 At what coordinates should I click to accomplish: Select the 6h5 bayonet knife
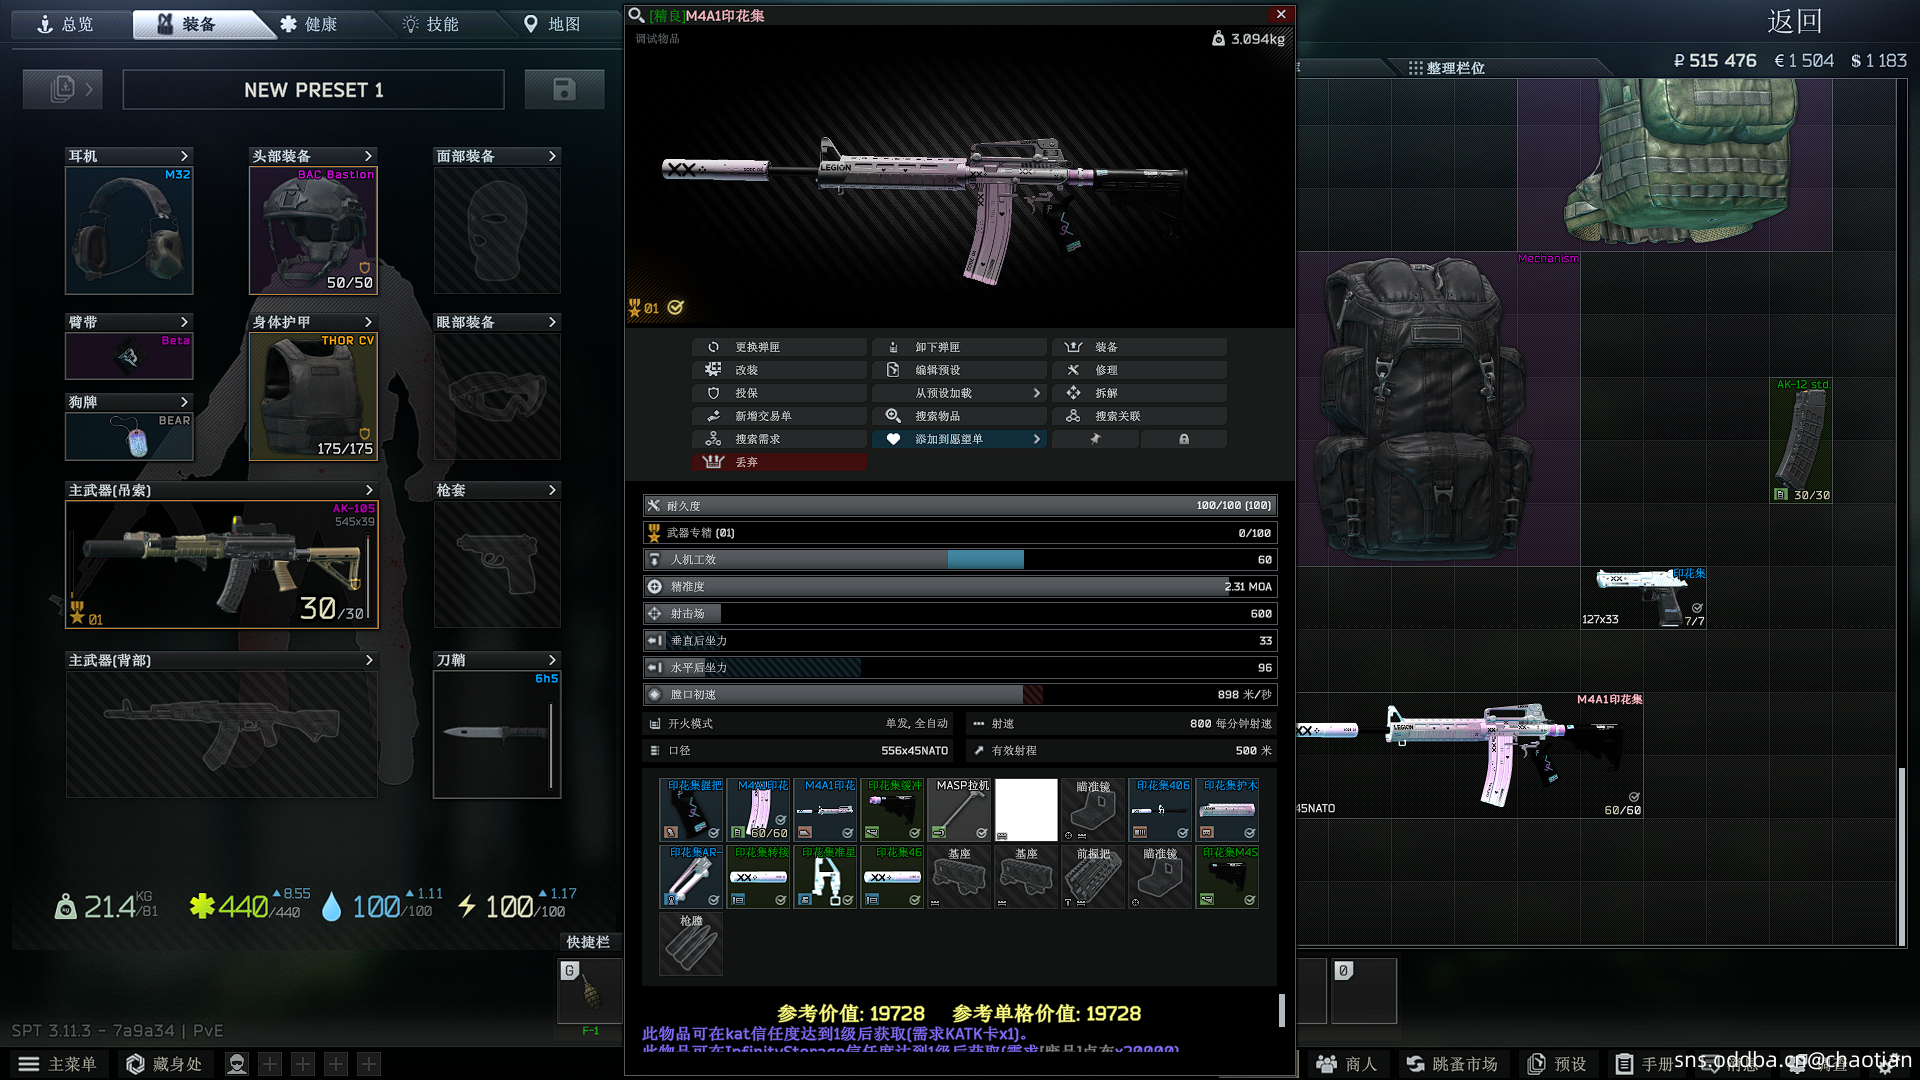click(497, 734)
